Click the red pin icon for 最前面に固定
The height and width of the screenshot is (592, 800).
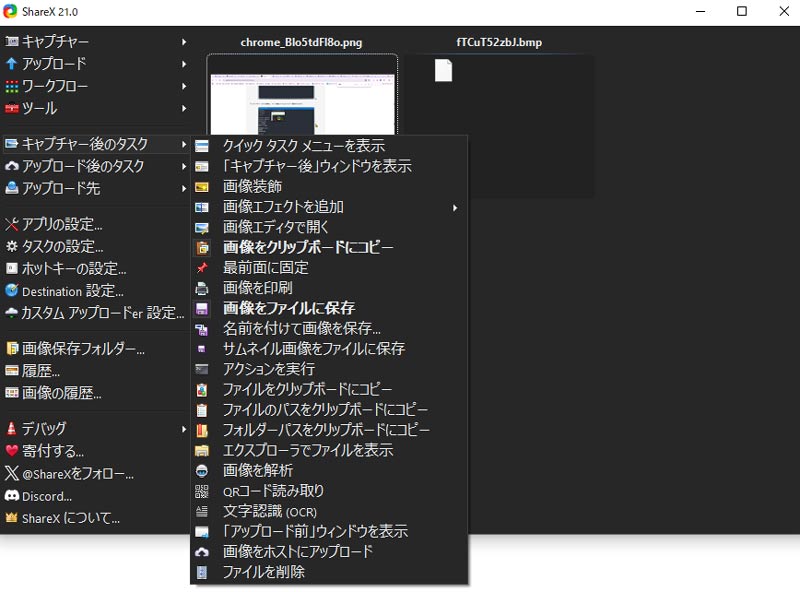point(202,268)
